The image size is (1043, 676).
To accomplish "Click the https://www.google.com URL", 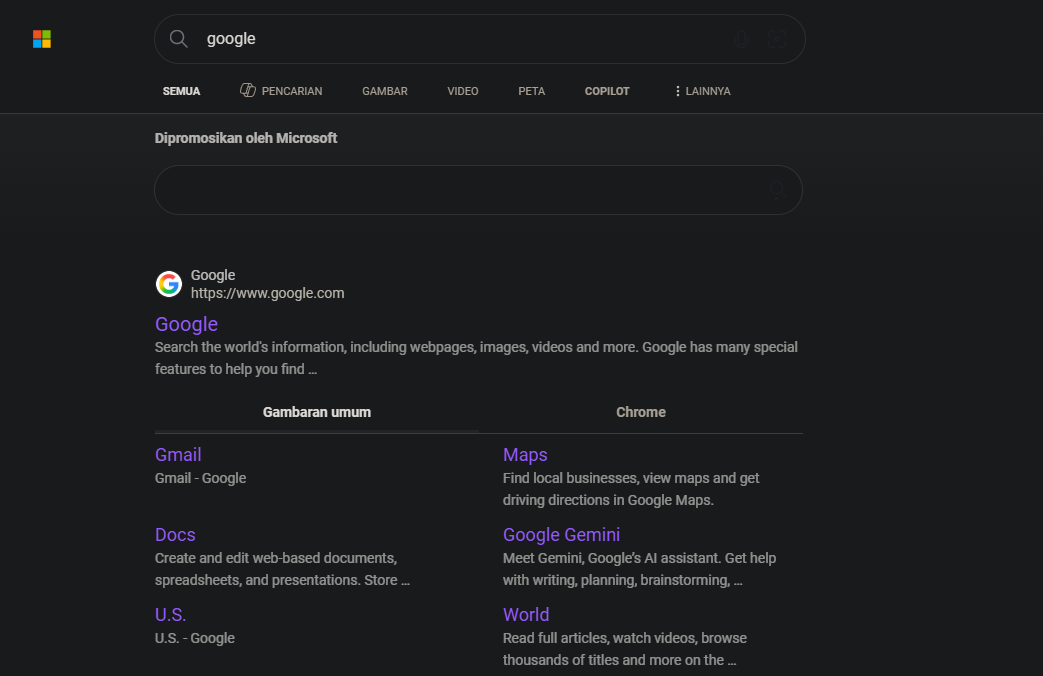I will [267, 293].
